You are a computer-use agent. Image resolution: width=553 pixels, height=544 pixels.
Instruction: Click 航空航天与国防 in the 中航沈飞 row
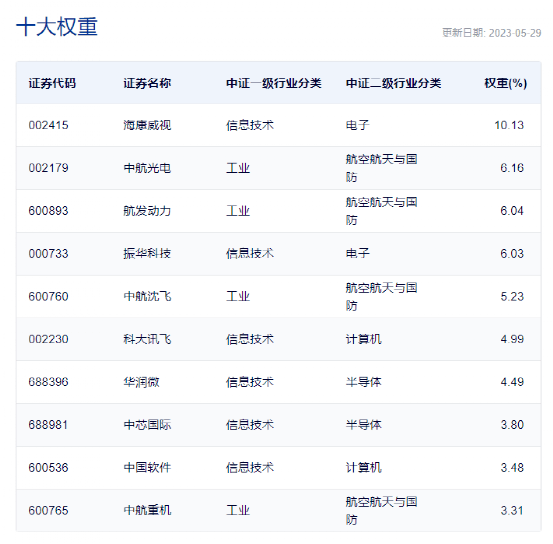pos(381,297)
